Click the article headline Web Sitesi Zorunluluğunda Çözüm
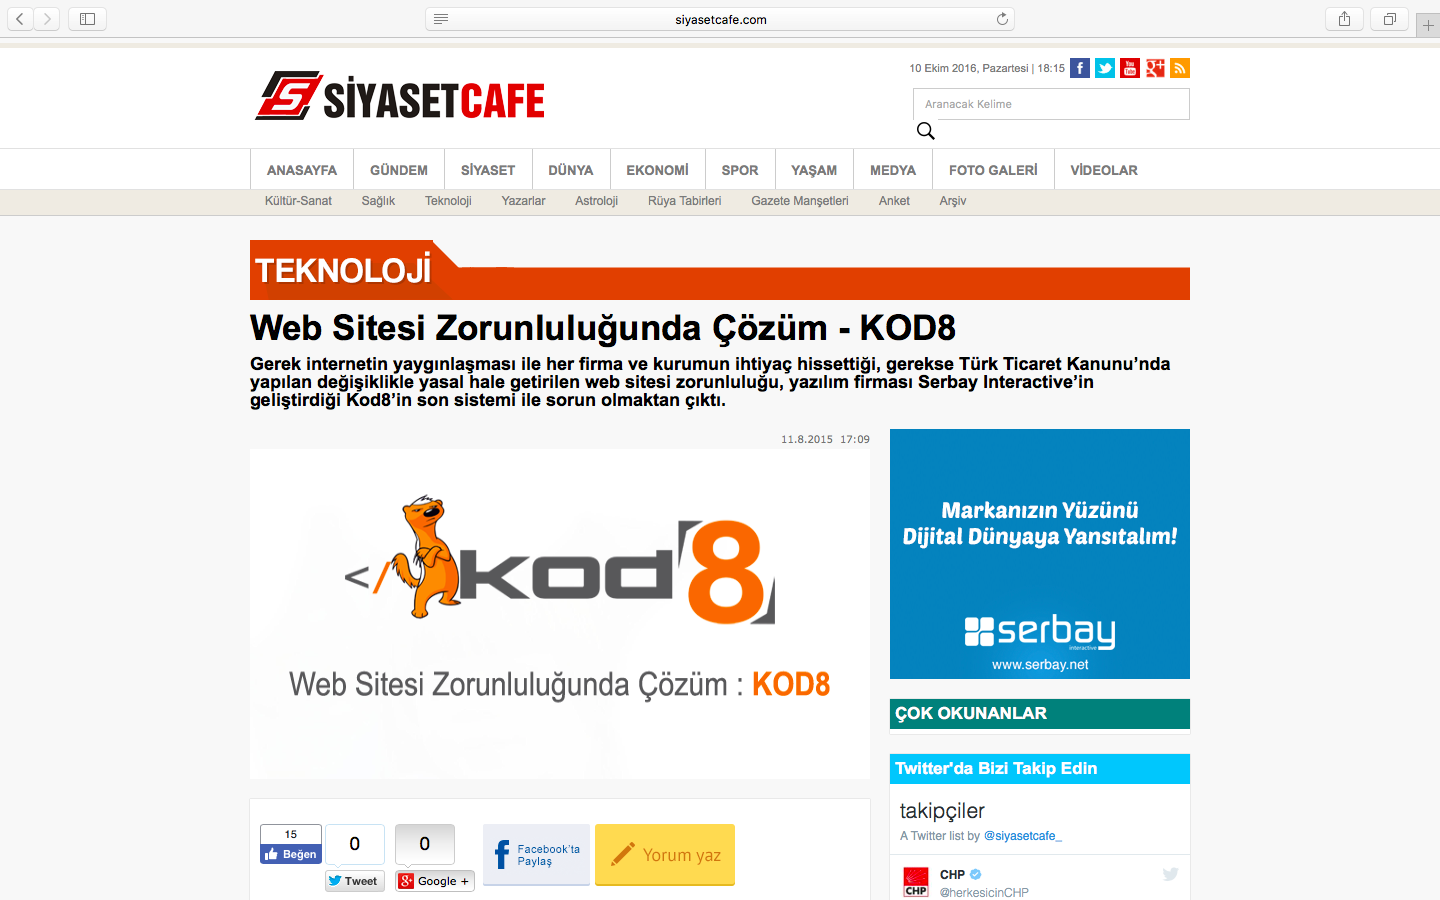The height and width of the screenshot is (900, 1440). click(603, 328)
